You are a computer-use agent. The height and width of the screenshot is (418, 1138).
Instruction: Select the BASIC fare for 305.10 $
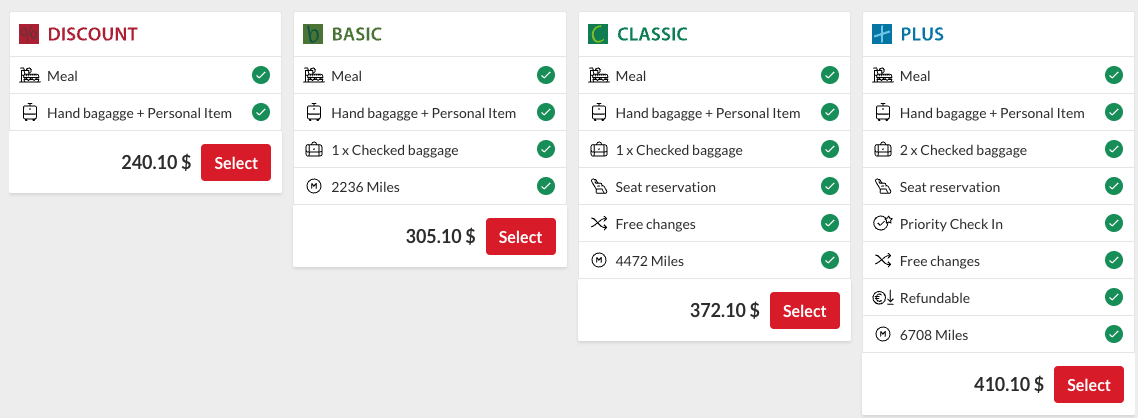[x=520, y=237]
